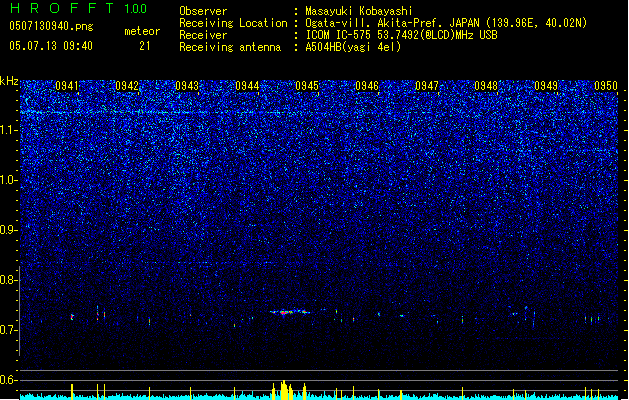
Task: Click the tallest yellow power spike near 0945
Action: coord(284,390)
